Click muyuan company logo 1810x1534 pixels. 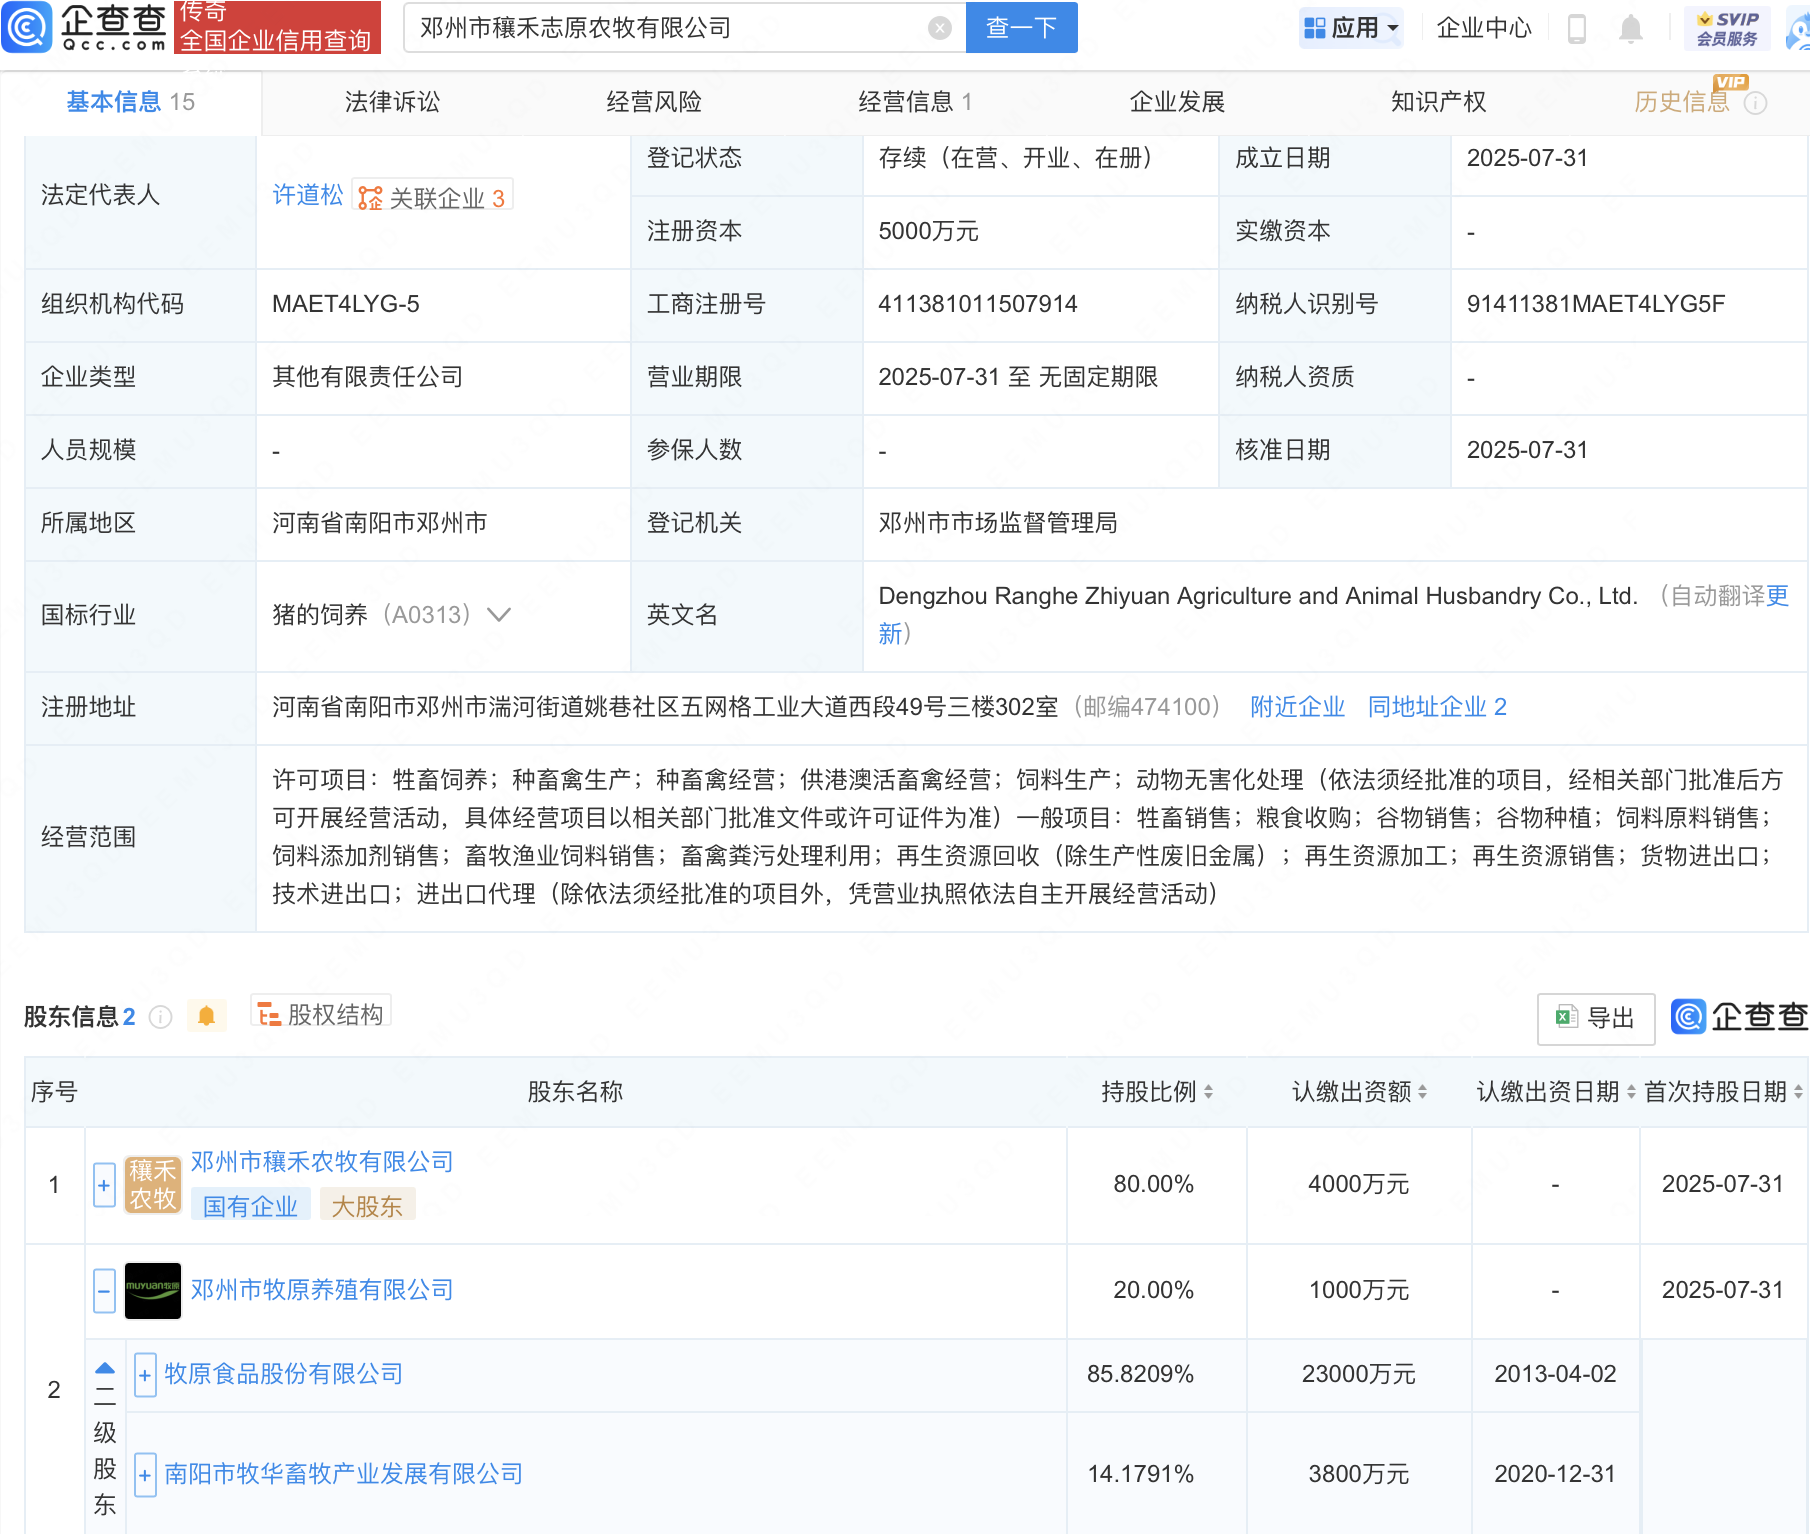pyautogui.click(x=152, y=1290)
